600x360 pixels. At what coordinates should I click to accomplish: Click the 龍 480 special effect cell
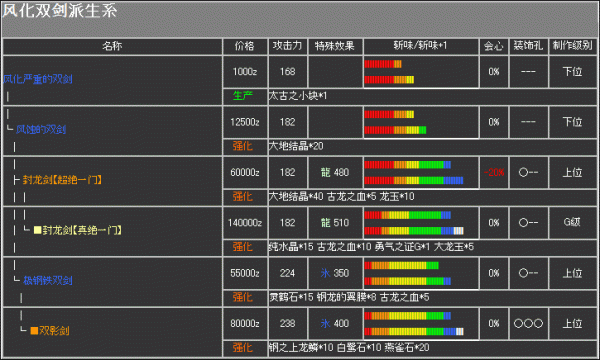(x=335, y=173)
